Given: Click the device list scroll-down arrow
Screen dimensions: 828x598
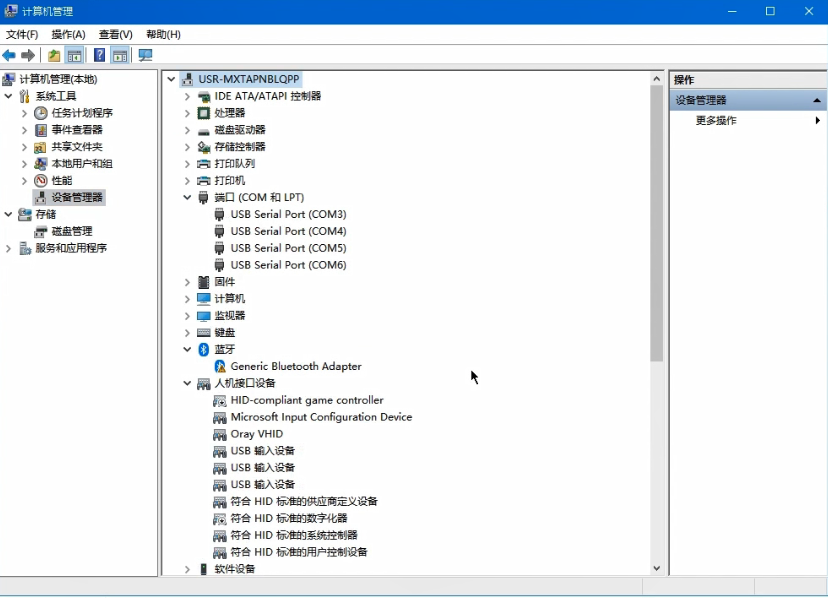Looking at the screenshot, I should (656, 568).
